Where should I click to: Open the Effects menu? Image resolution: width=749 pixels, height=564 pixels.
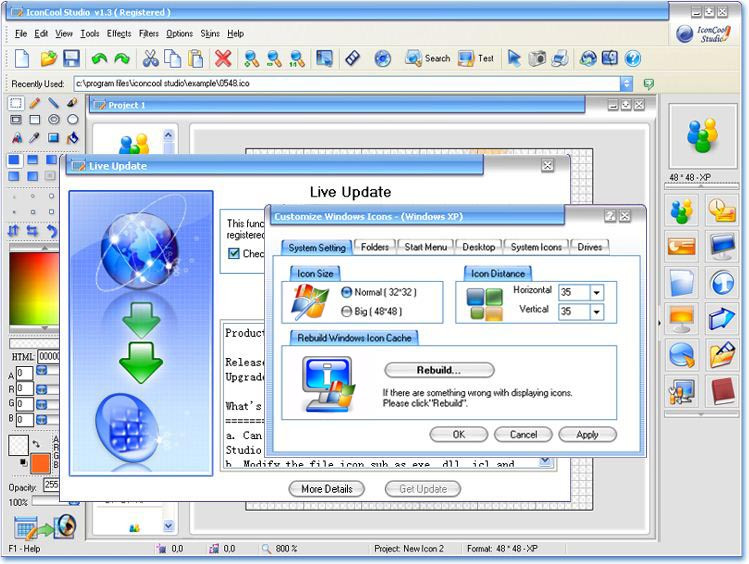point(119,33)
